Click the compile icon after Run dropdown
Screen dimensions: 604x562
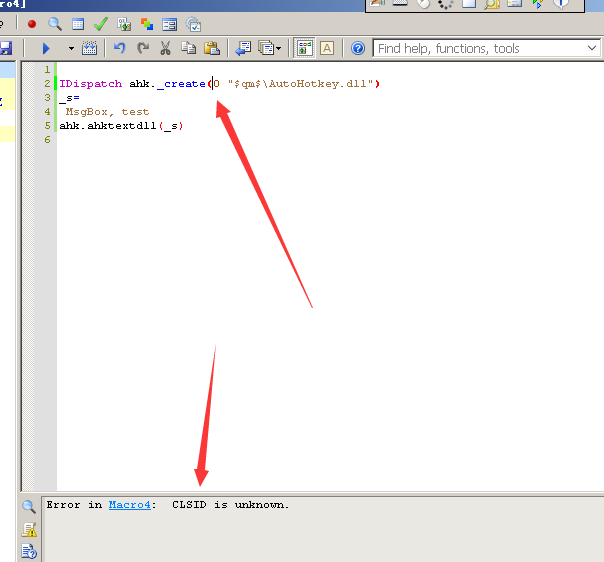pyautogui.click(x=89, y=48)
